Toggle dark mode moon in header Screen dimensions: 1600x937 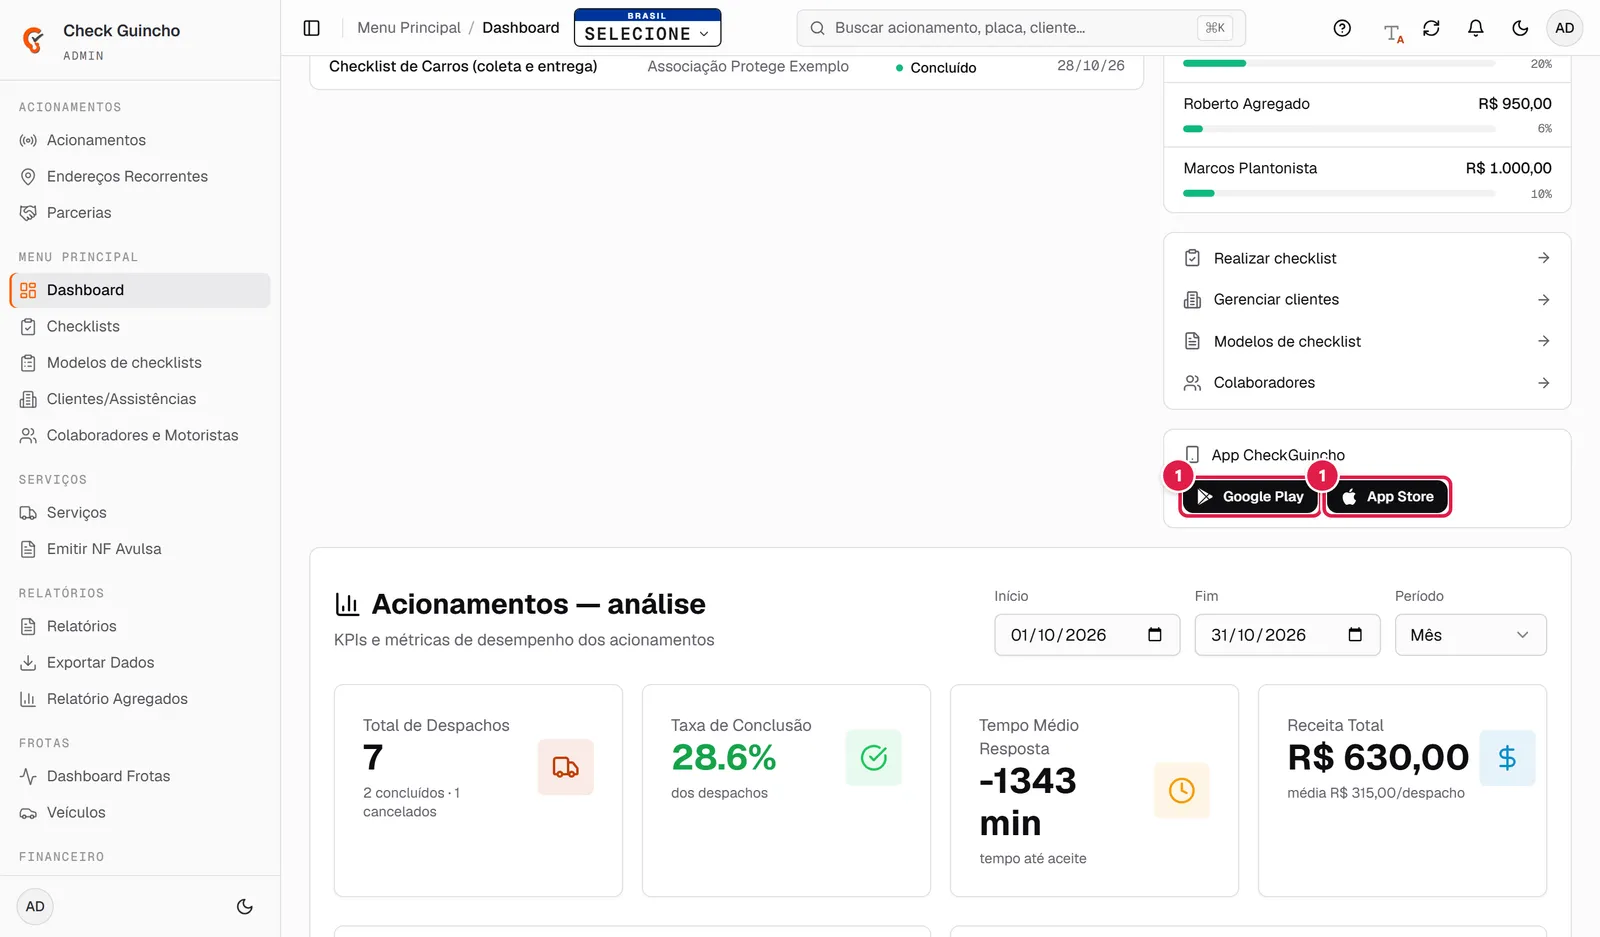[1520, 28]
